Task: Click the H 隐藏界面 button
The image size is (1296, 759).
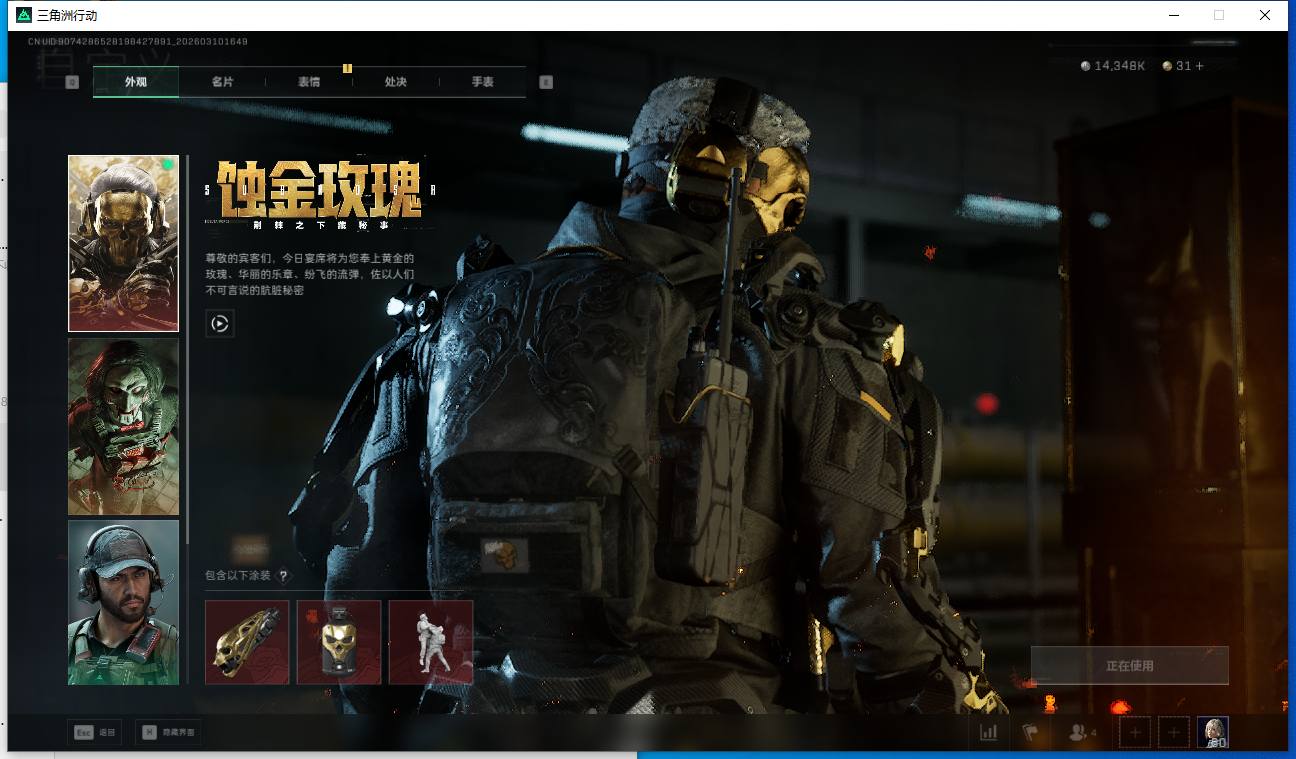Action: click(168, 733)
